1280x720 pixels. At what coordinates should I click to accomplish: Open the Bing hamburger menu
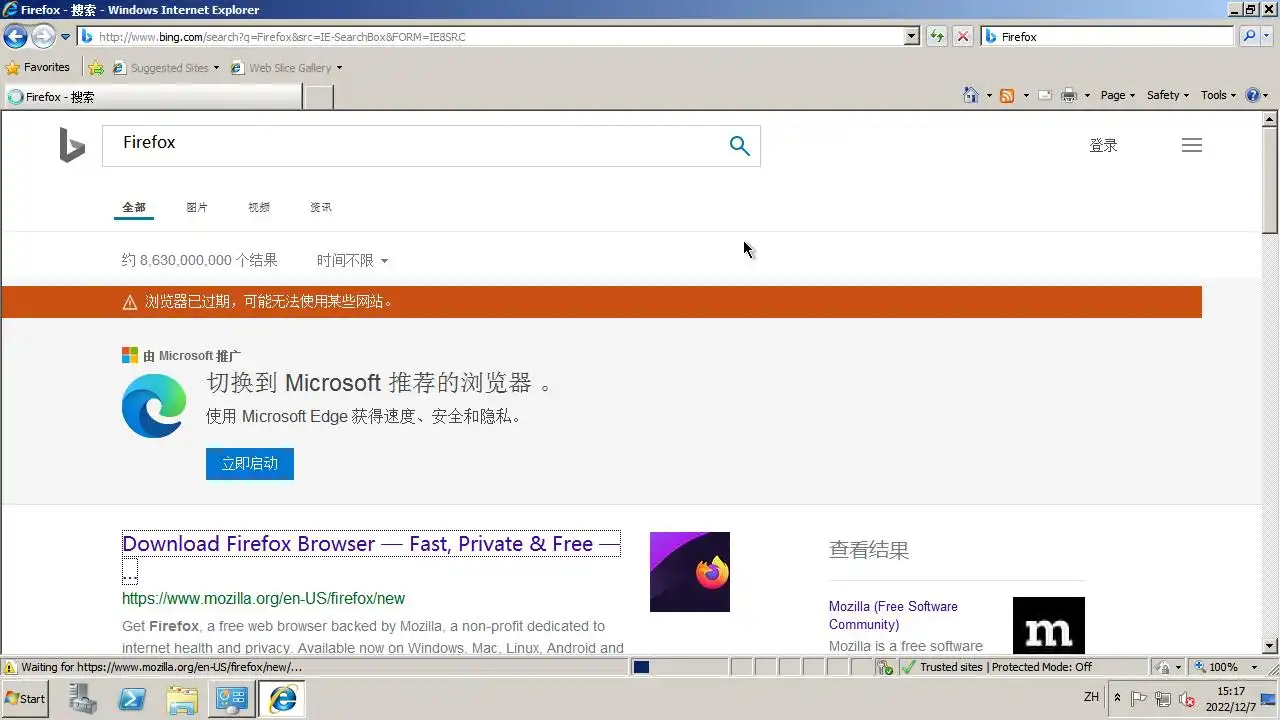tap(1192, 146)
